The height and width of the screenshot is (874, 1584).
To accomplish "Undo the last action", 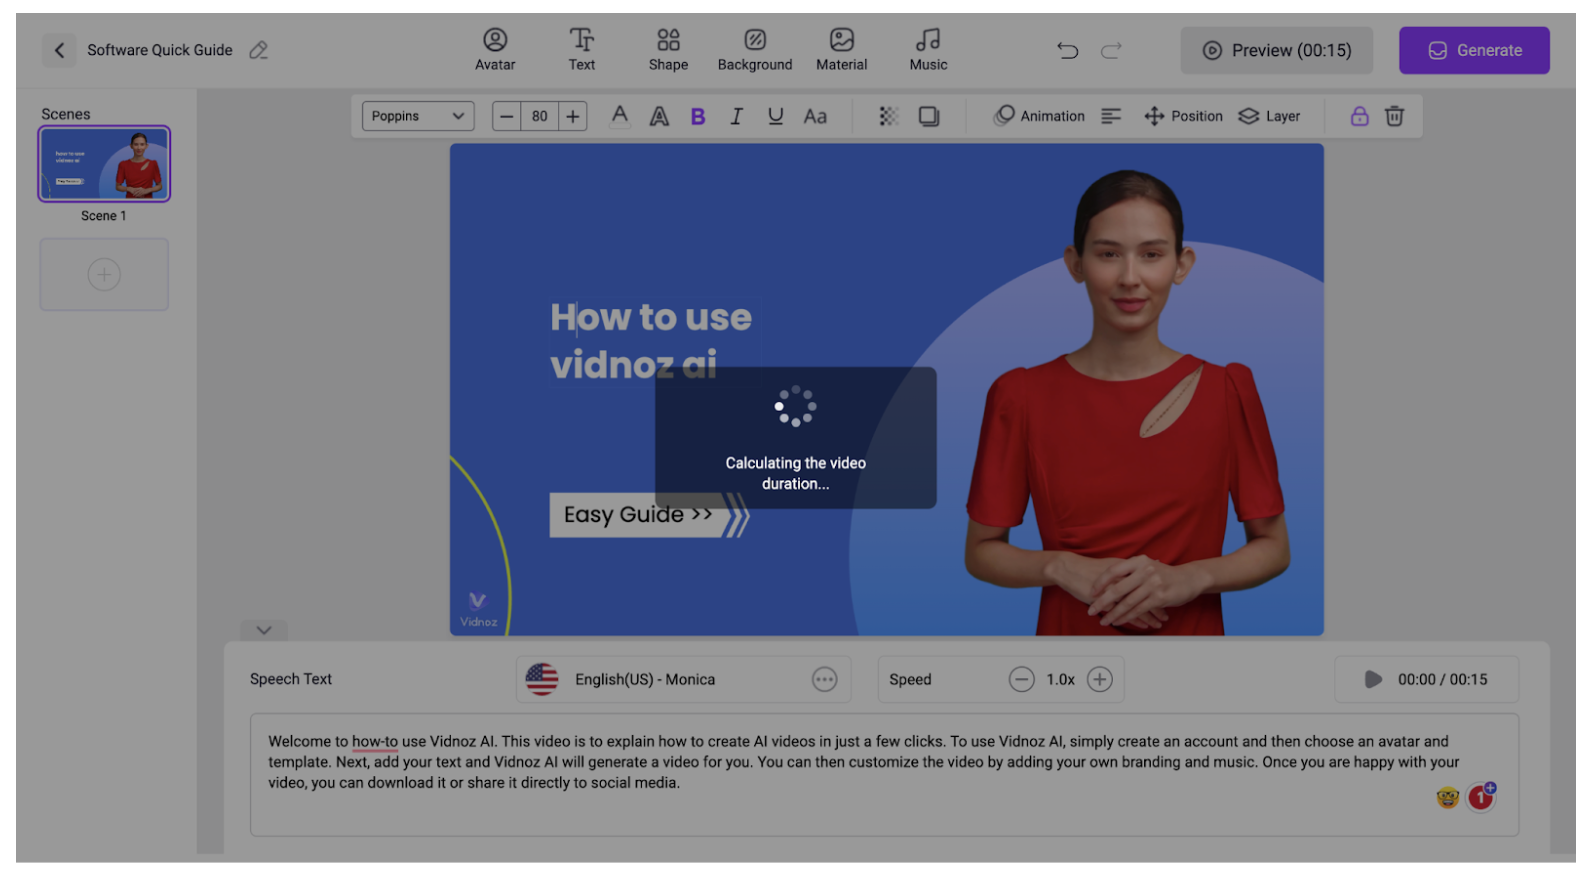I will click(1068, 50).
